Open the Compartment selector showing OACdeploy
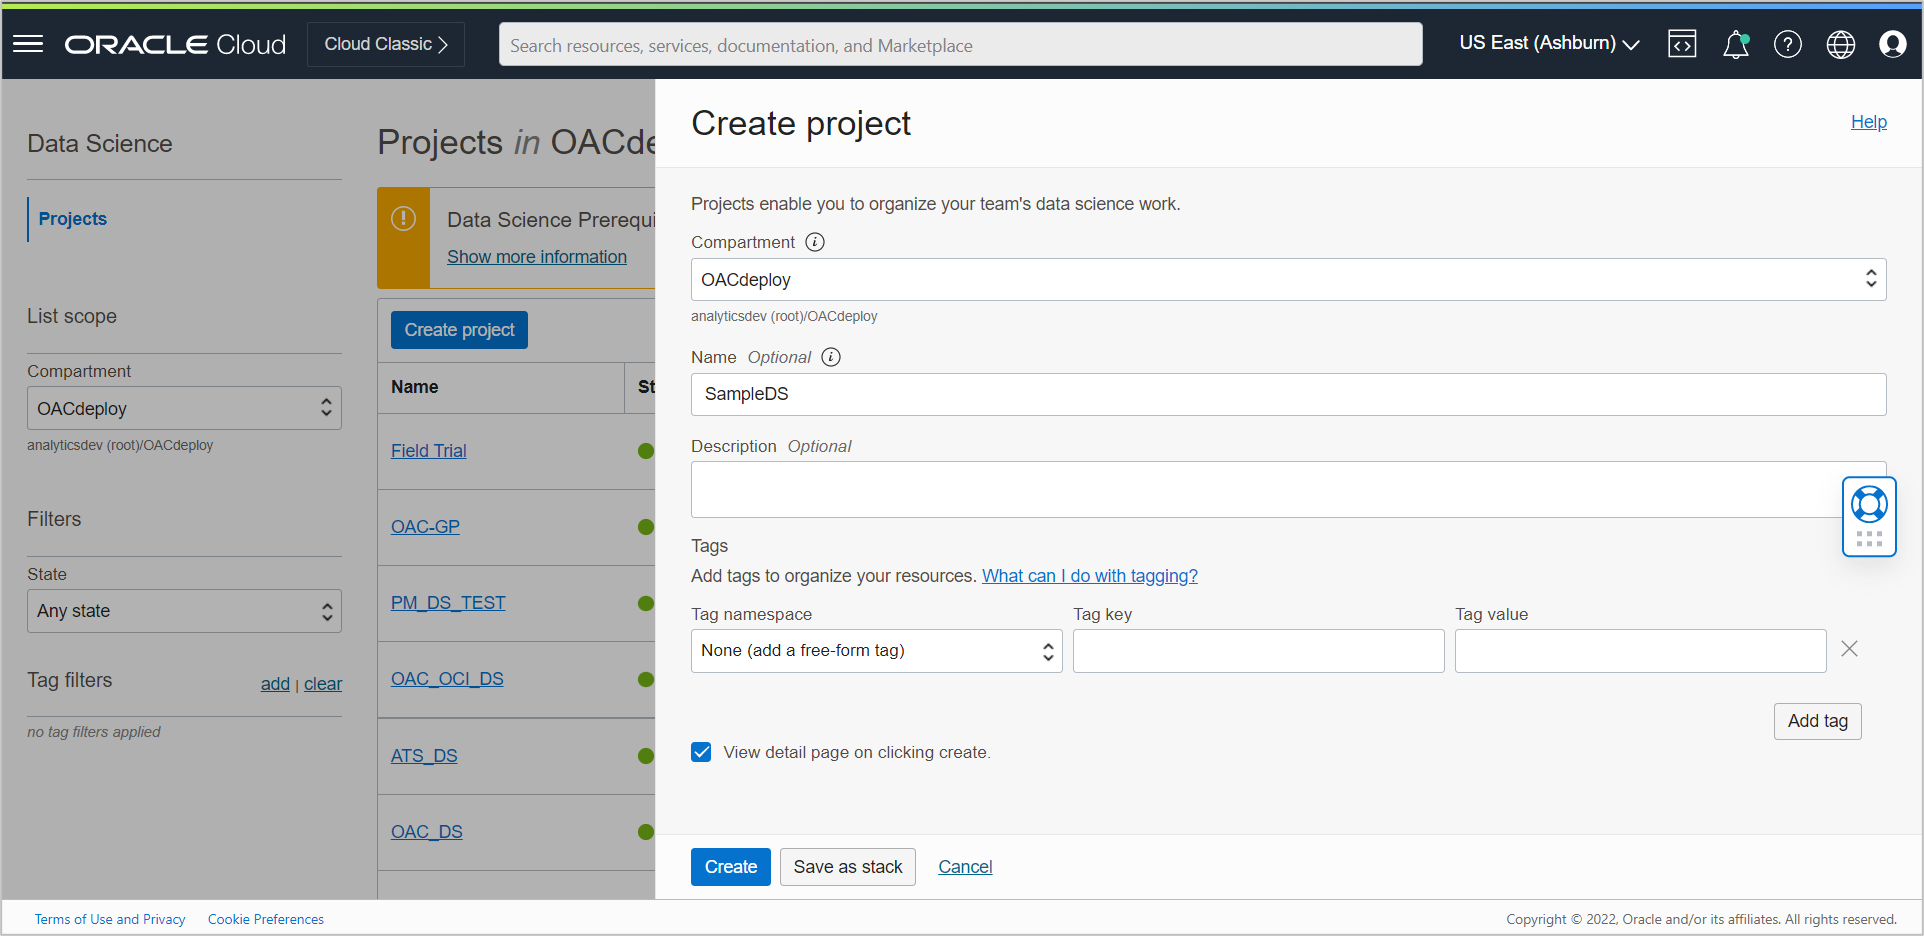 pyautogui.click(x=1287, y=279)
